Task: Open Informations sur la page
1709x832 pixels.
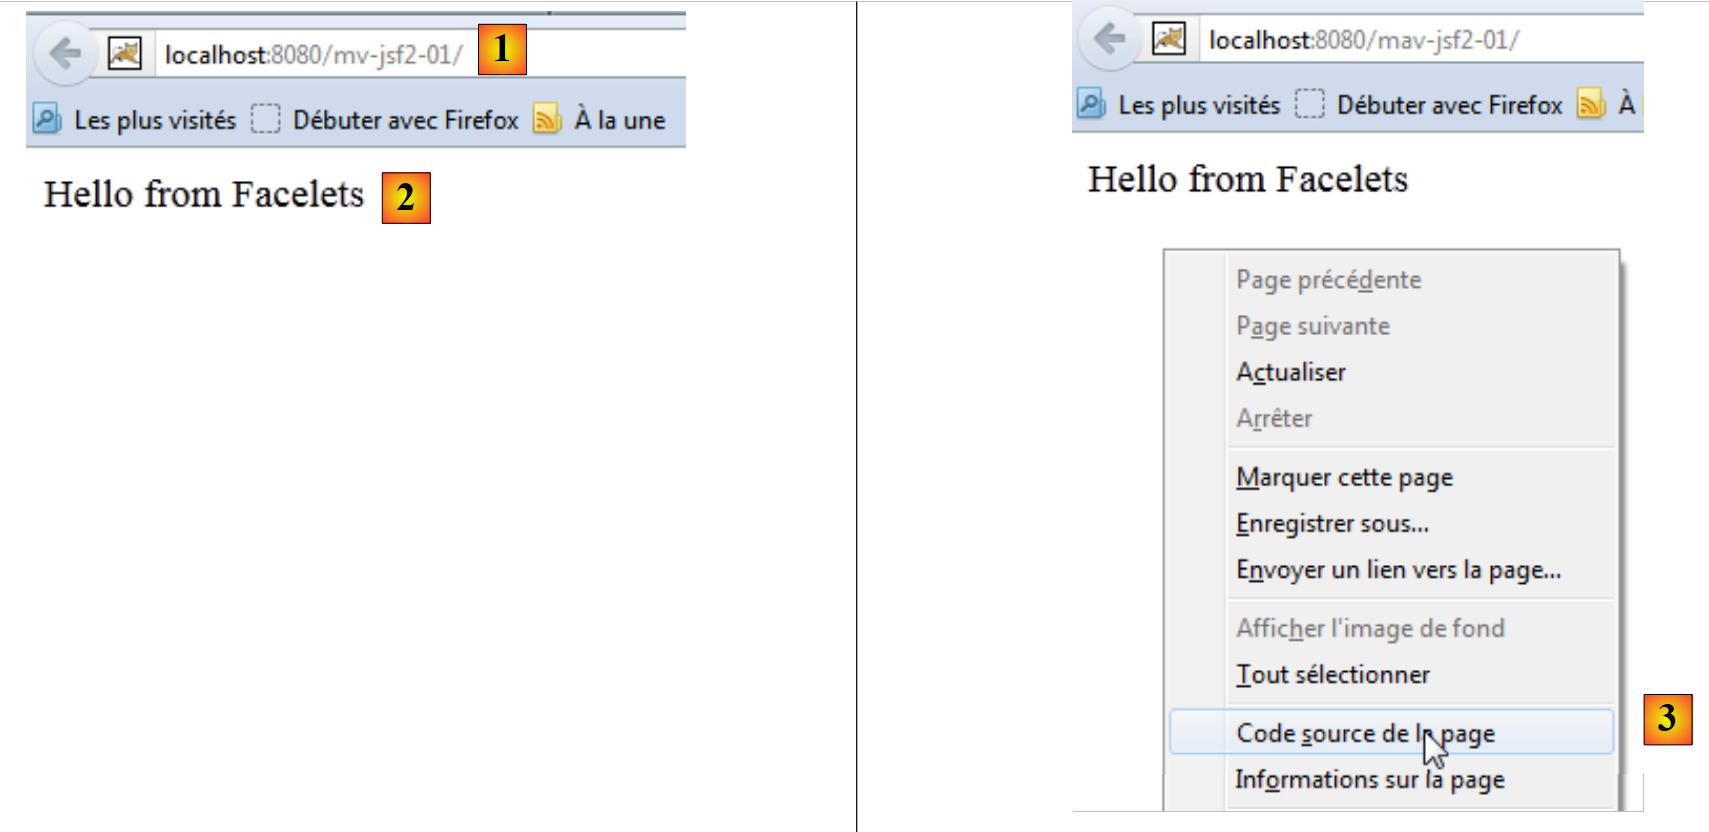Action: tap(1369, 779)
